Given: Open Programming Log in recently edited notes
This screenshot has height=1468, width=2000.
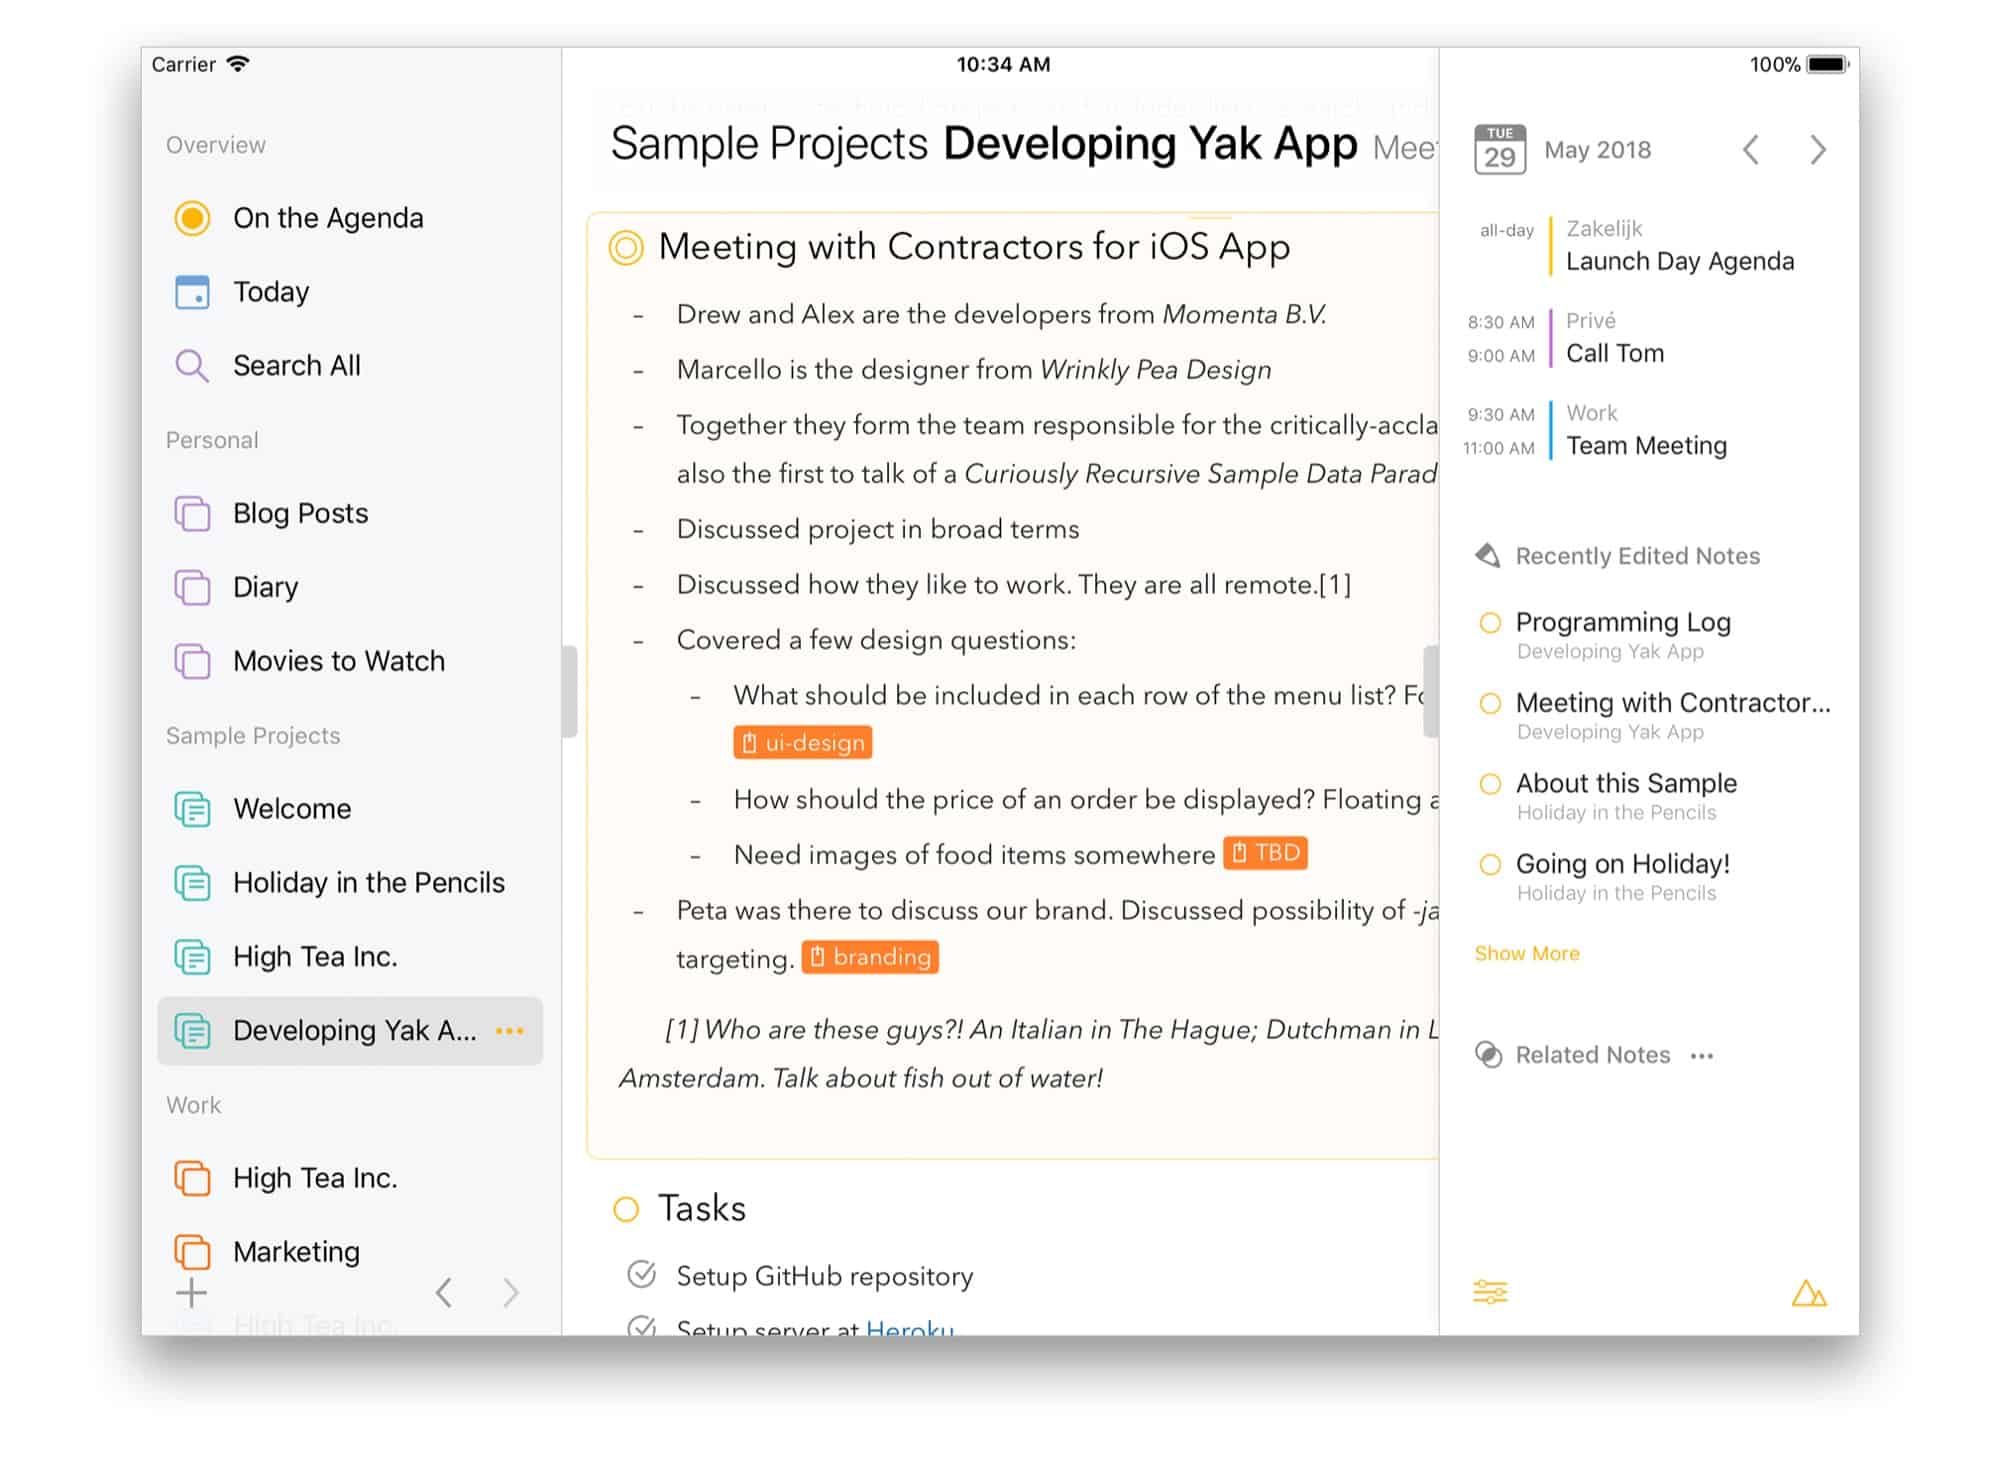Looking at the screenshot, I should click(x=1622, y=623).
